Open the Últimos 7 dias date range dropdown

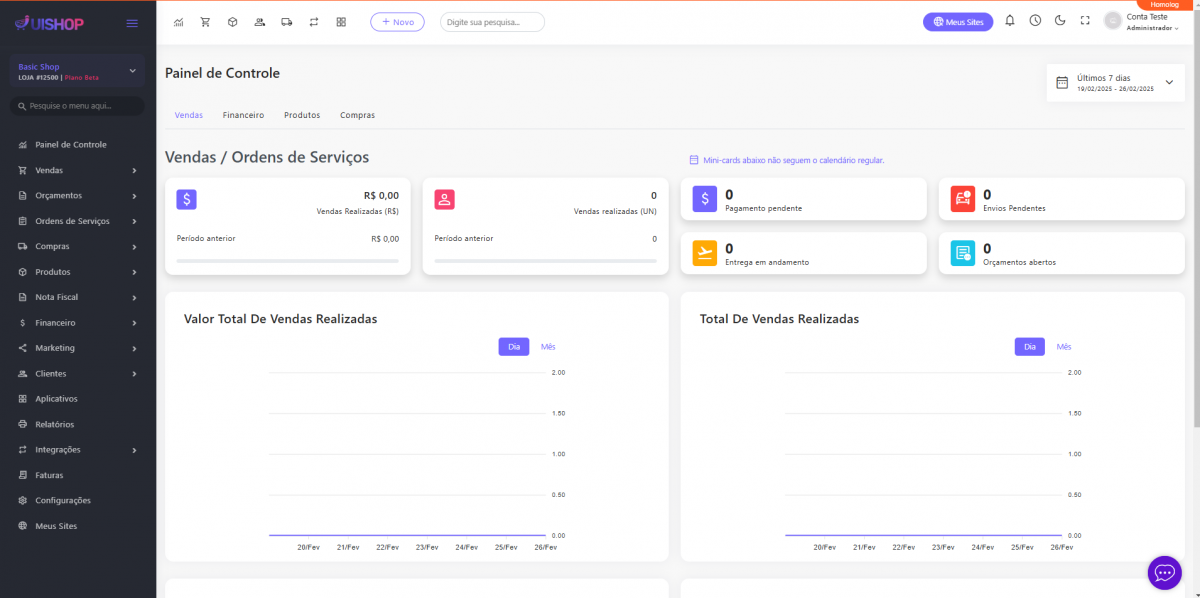1115,83
